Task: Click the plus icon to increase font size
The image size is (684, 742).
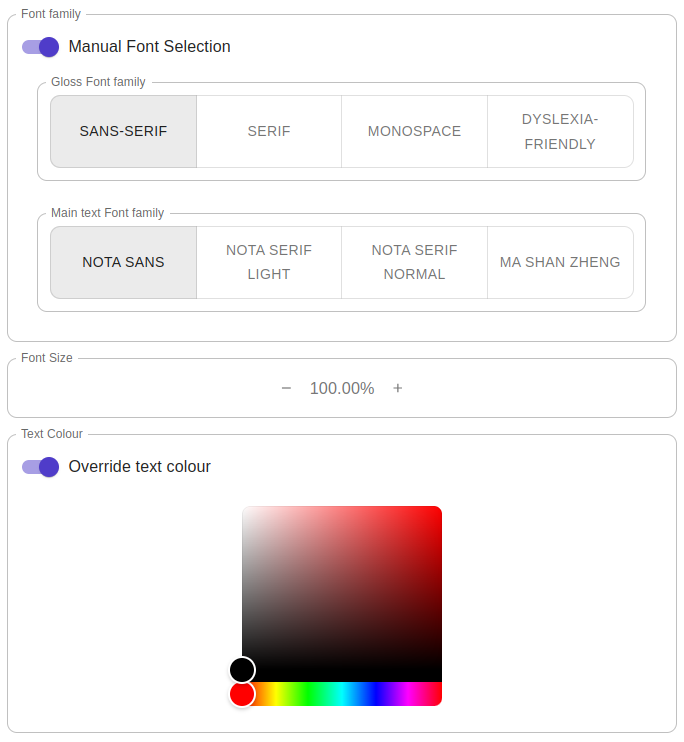Action: tap(398, 389)
